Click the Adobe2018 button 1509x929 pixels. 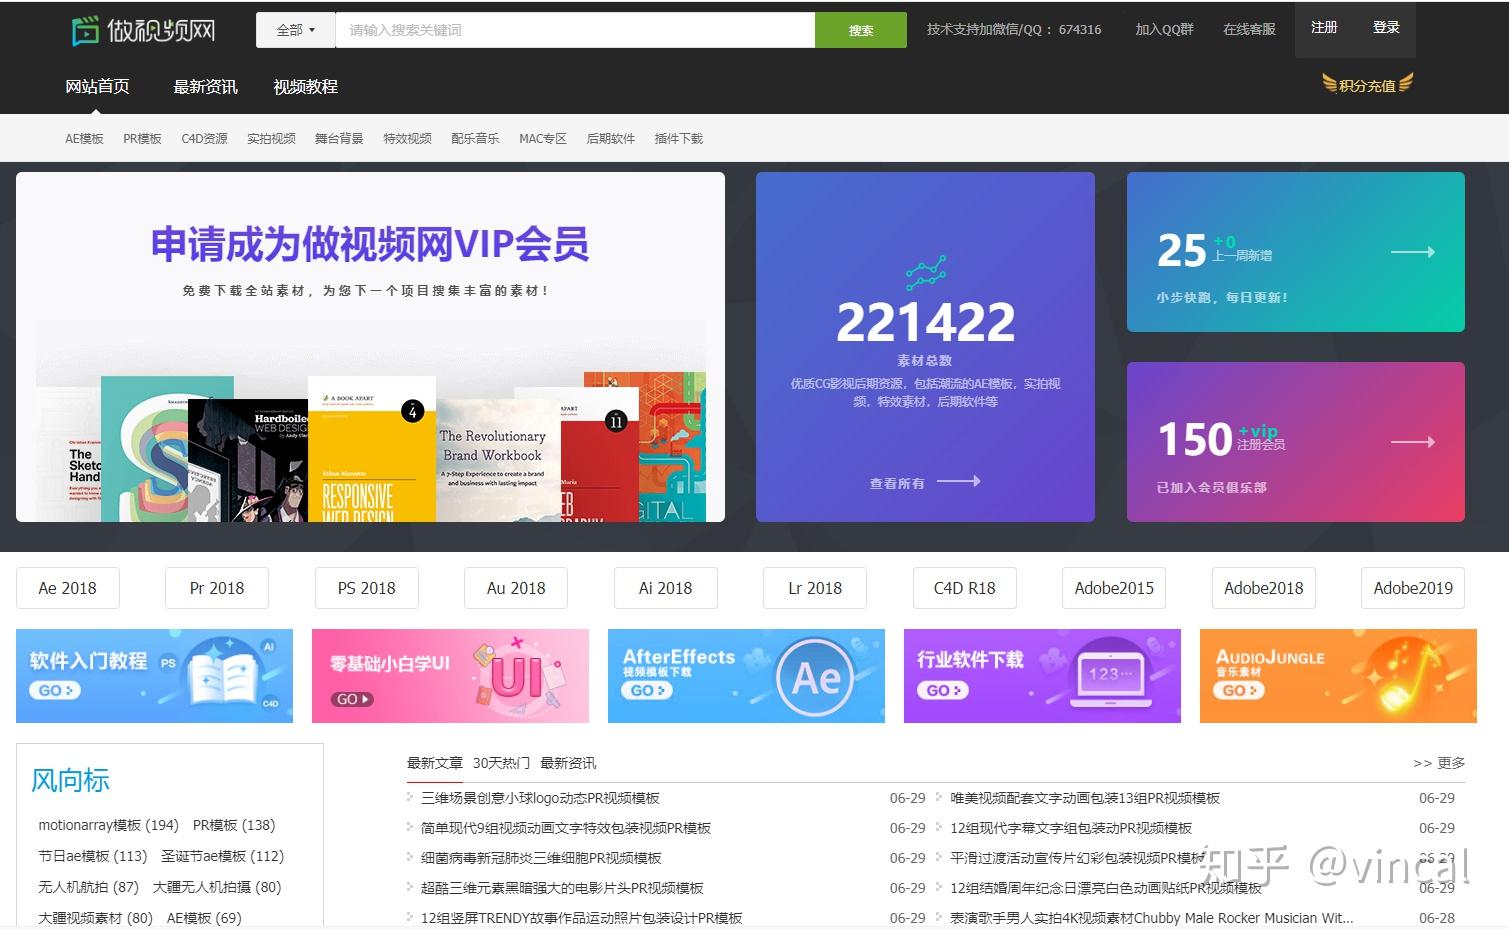(1264, 588)
